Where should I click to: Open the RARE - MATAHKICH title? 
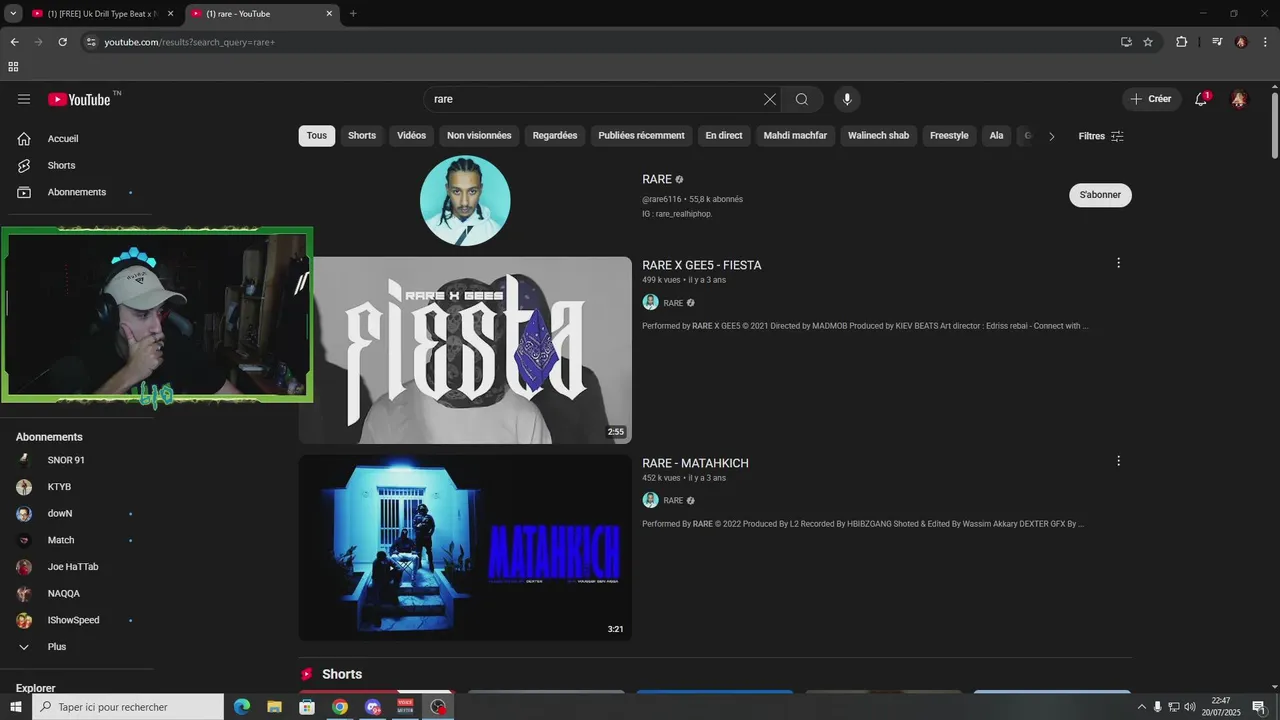695,463
